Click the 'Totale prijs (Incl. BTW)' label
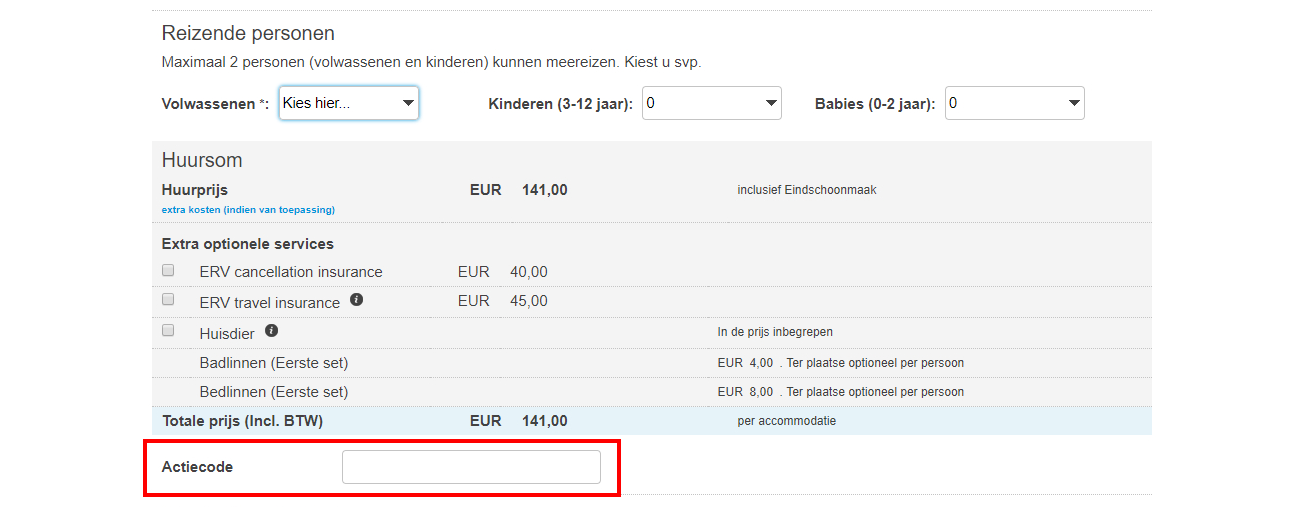 (242, 421)
